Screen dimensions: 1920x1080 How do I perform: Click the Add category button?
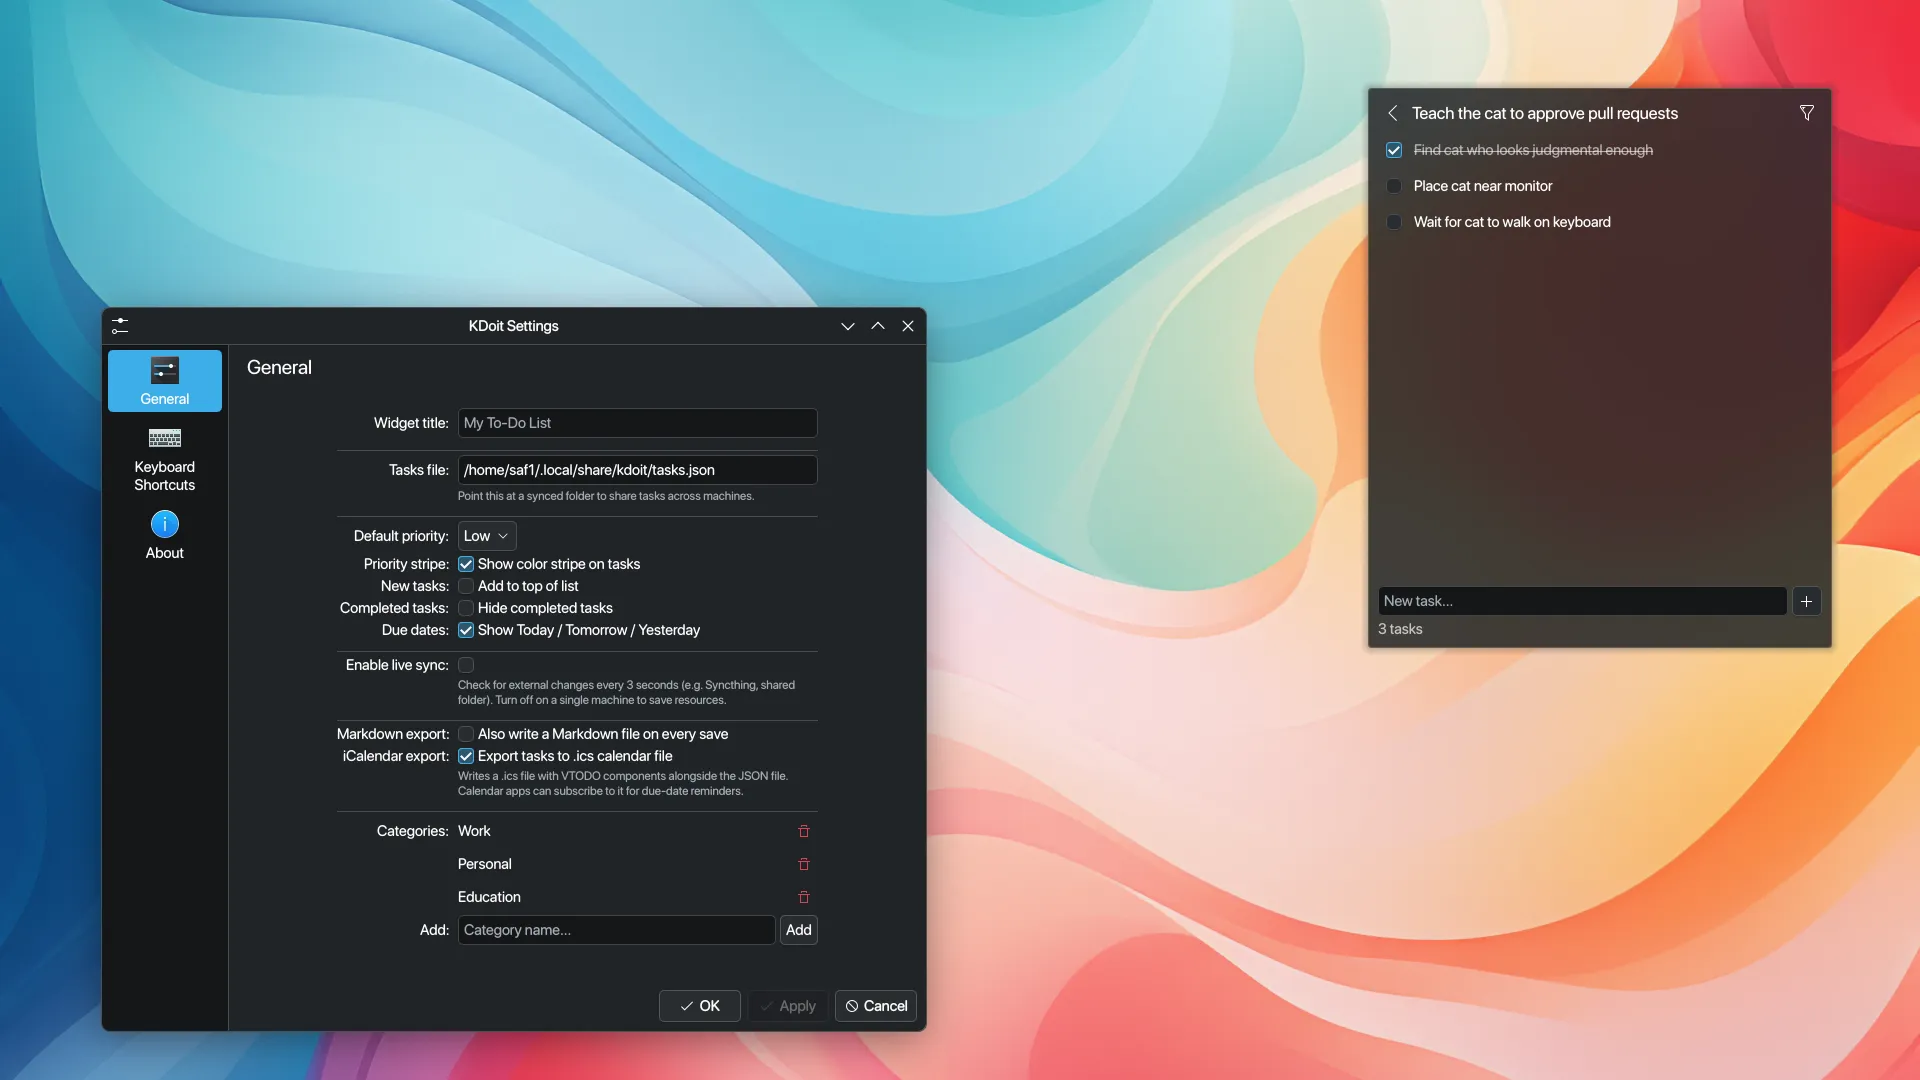[799, 930]
